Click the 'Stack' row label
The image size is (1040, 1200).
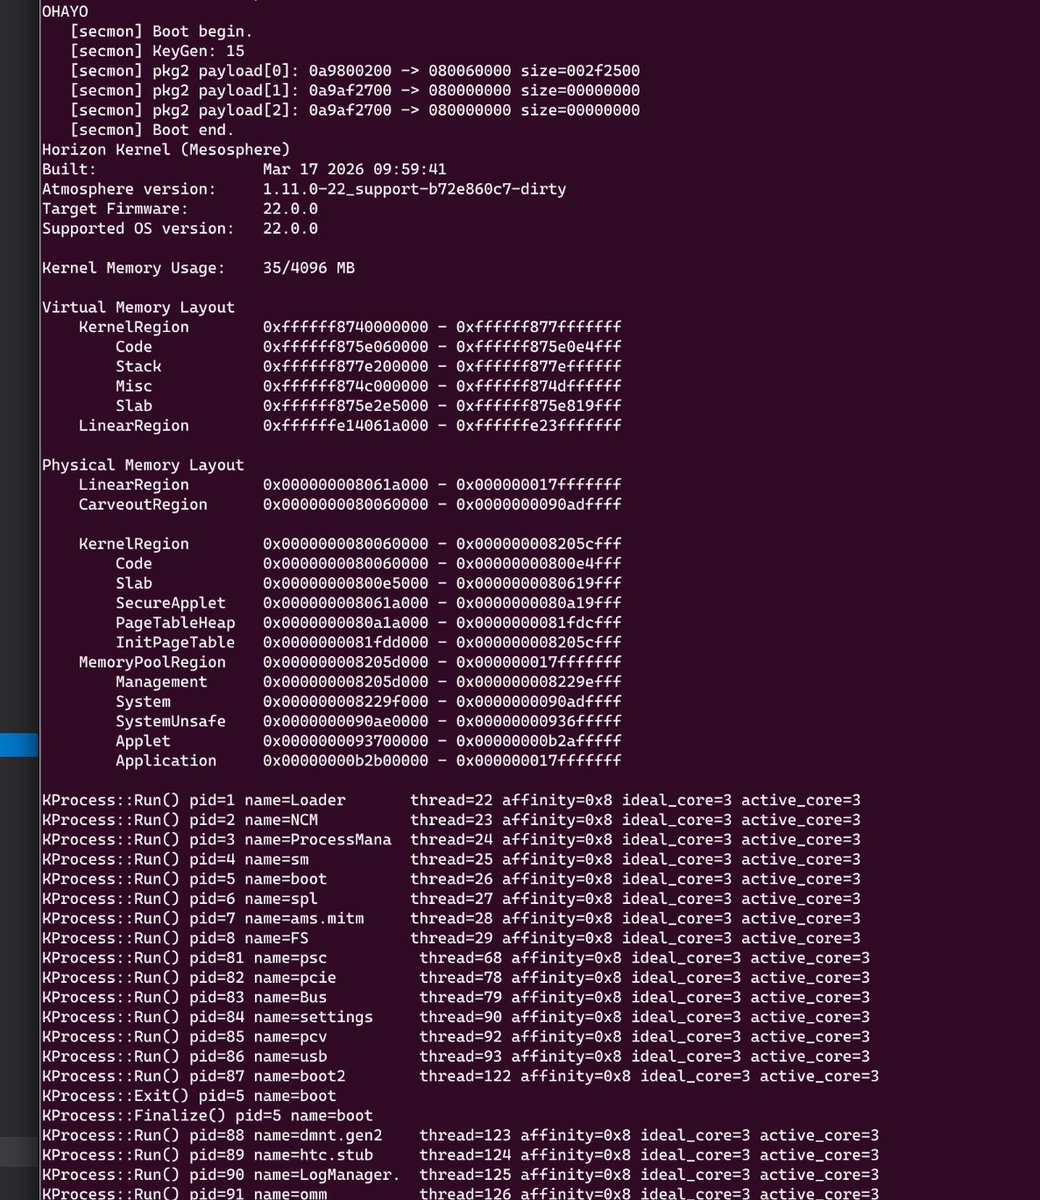click(x=138, y=367)
